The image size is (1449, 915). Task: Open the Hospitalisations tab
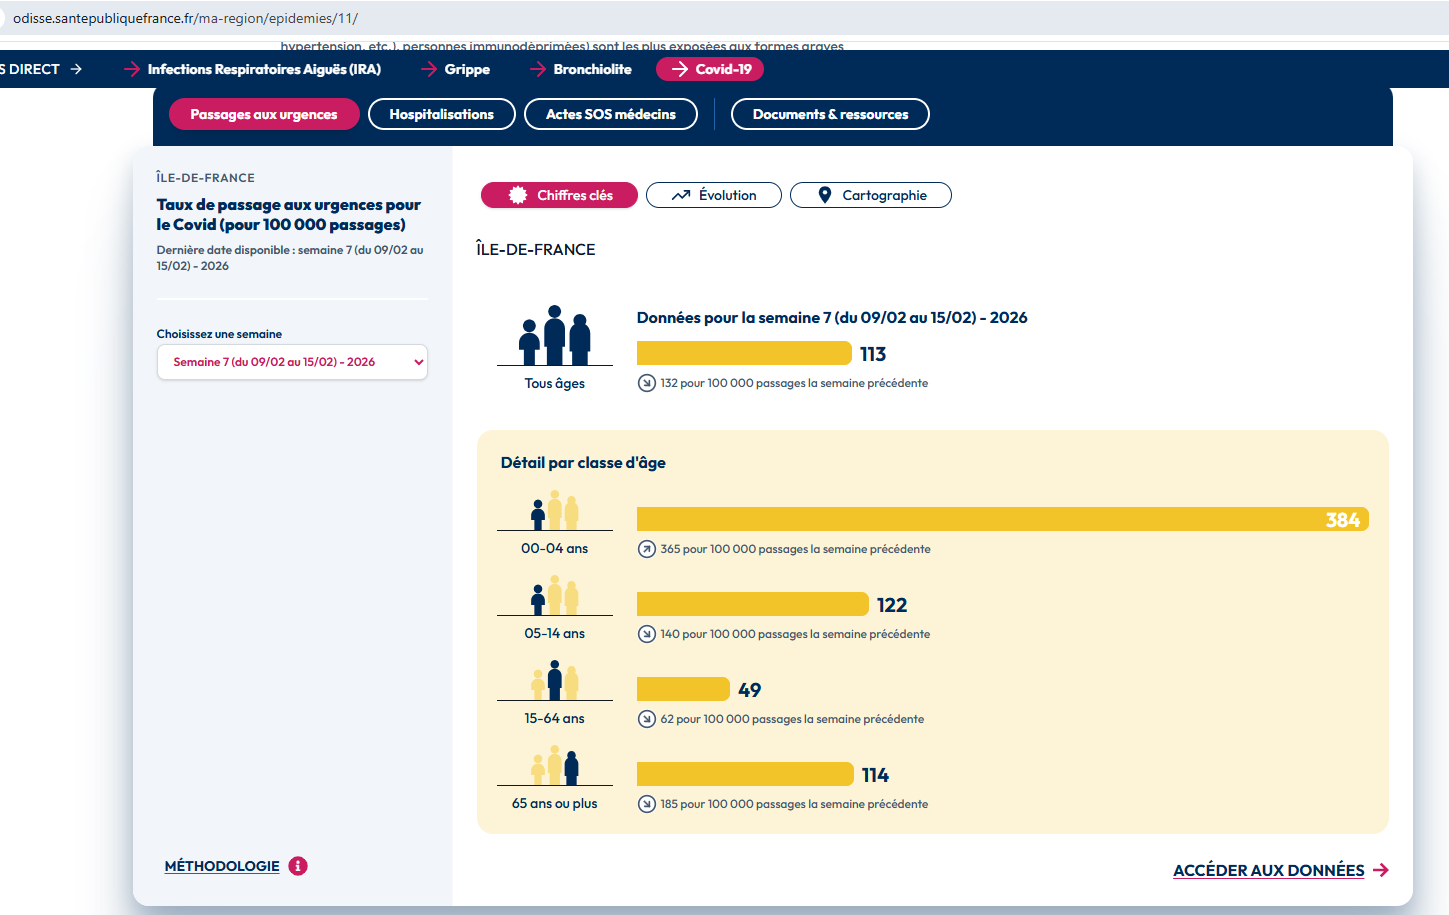[441, 114]
